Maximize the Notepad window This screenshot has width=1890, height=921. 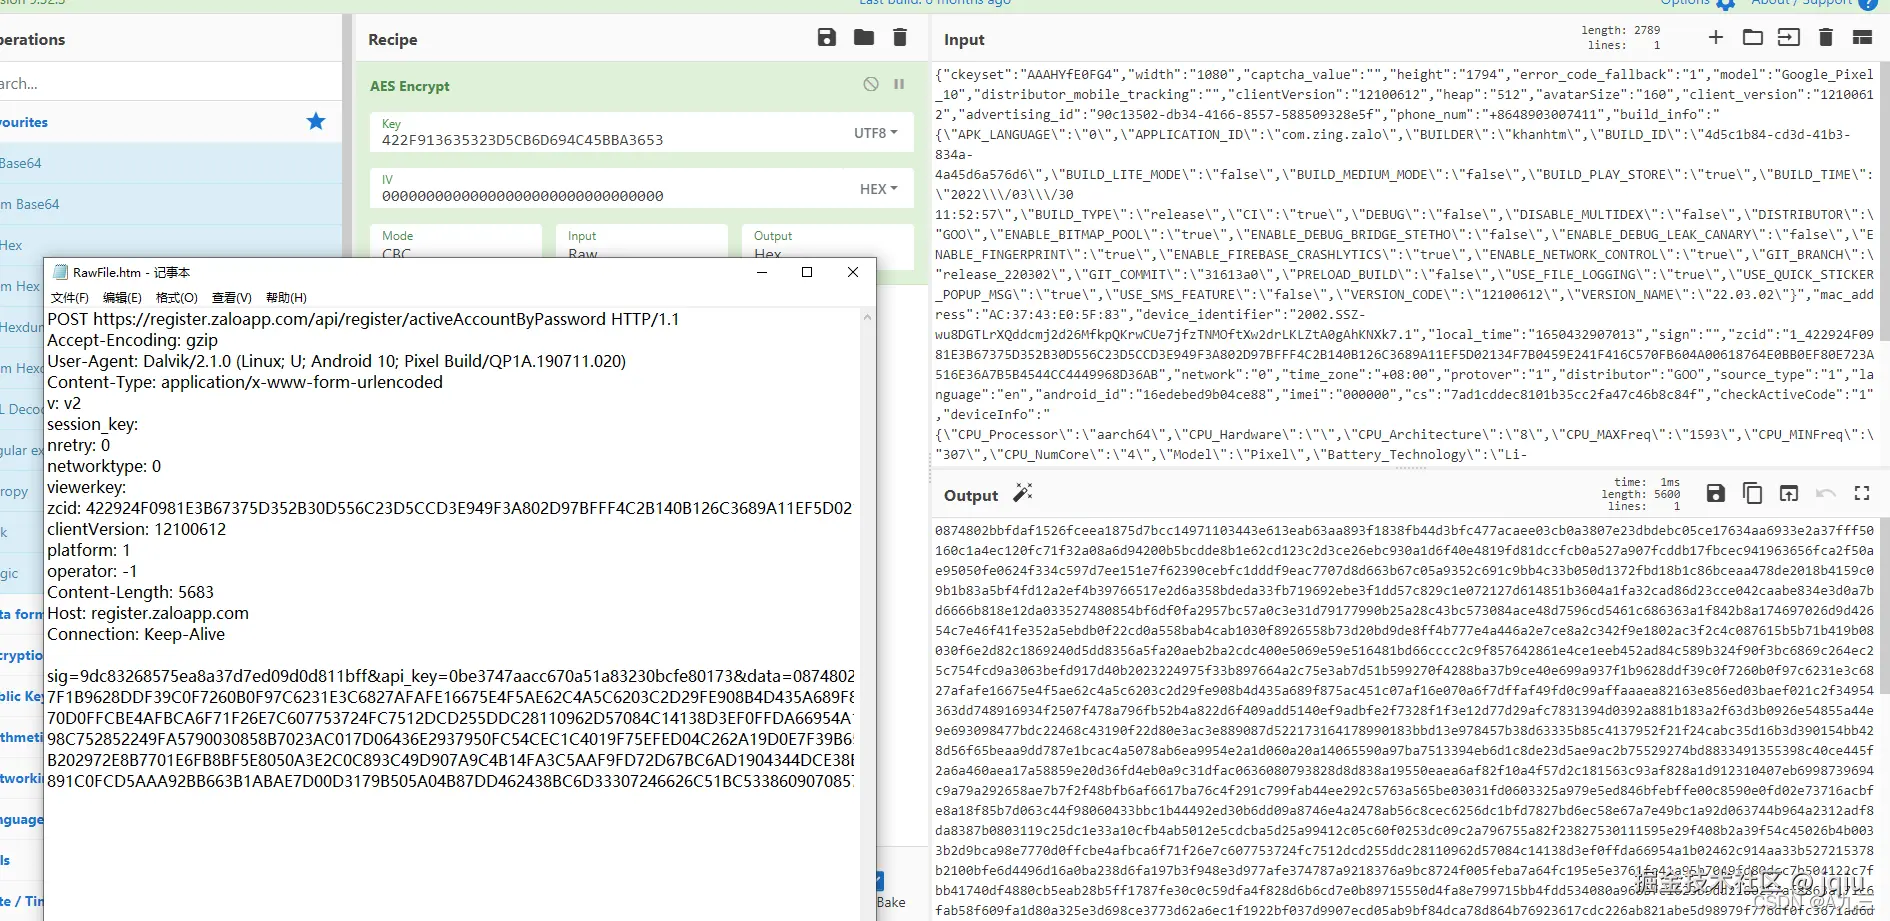coord(807,272)
